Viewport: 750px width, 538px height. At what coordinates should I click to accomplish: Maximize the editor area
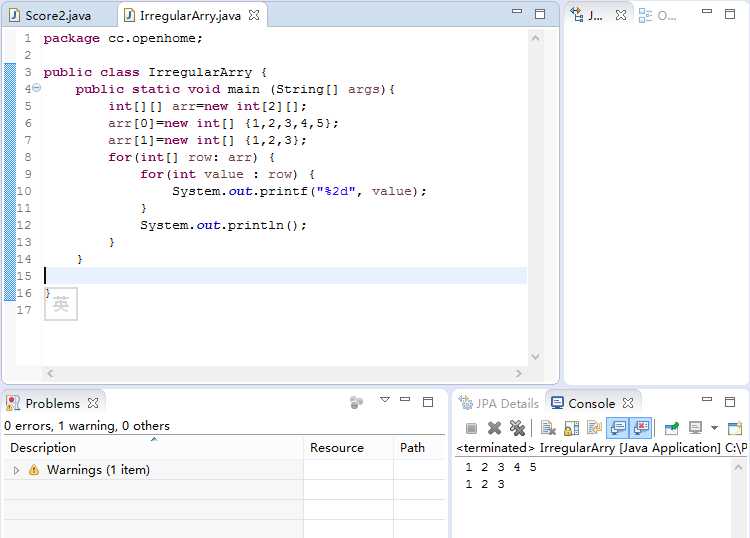pos(540,14)
